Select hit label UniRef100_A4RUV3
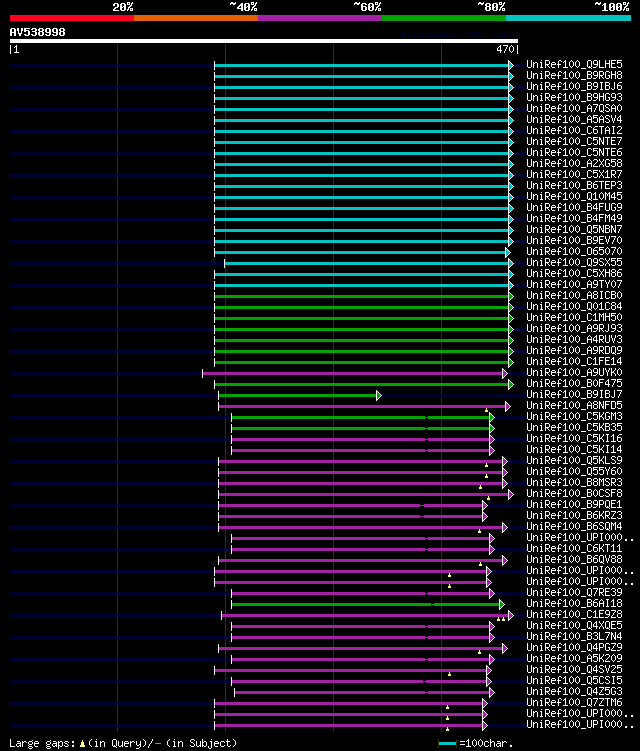This screenshot has height=751, width=640. coord(574,340)
